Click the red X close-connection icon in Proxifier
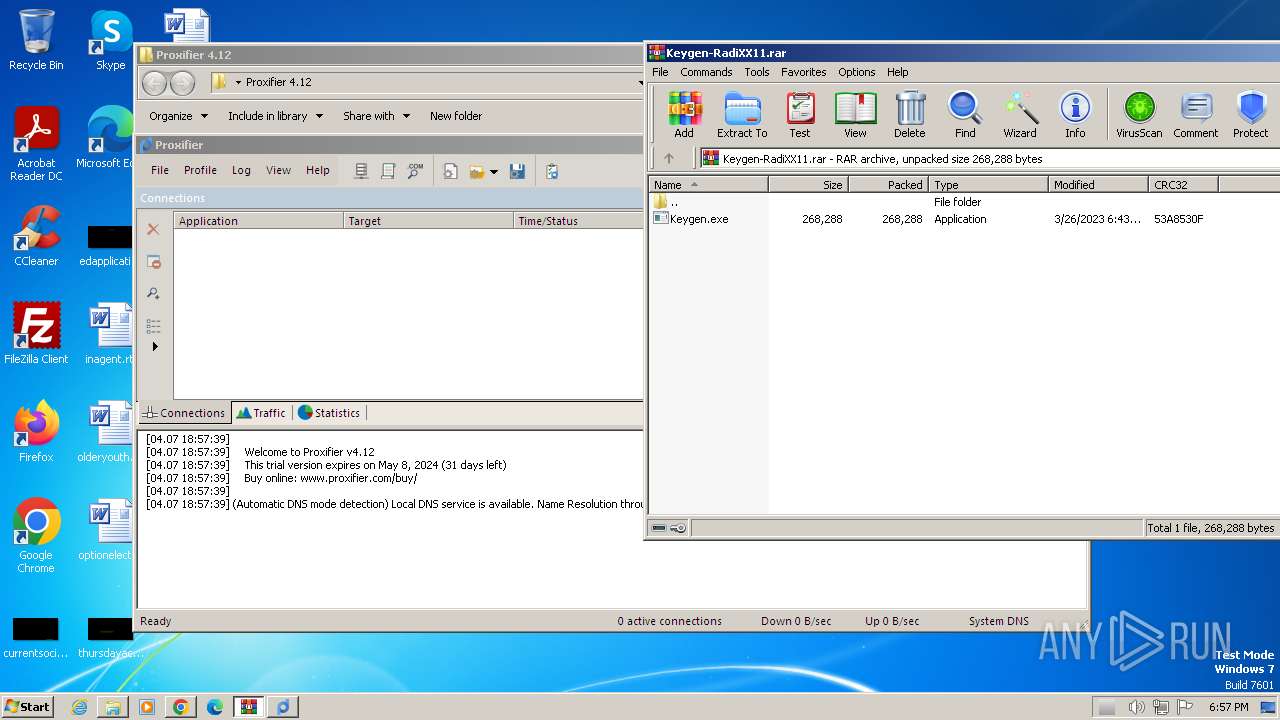1280x720 pixels. 153,229
